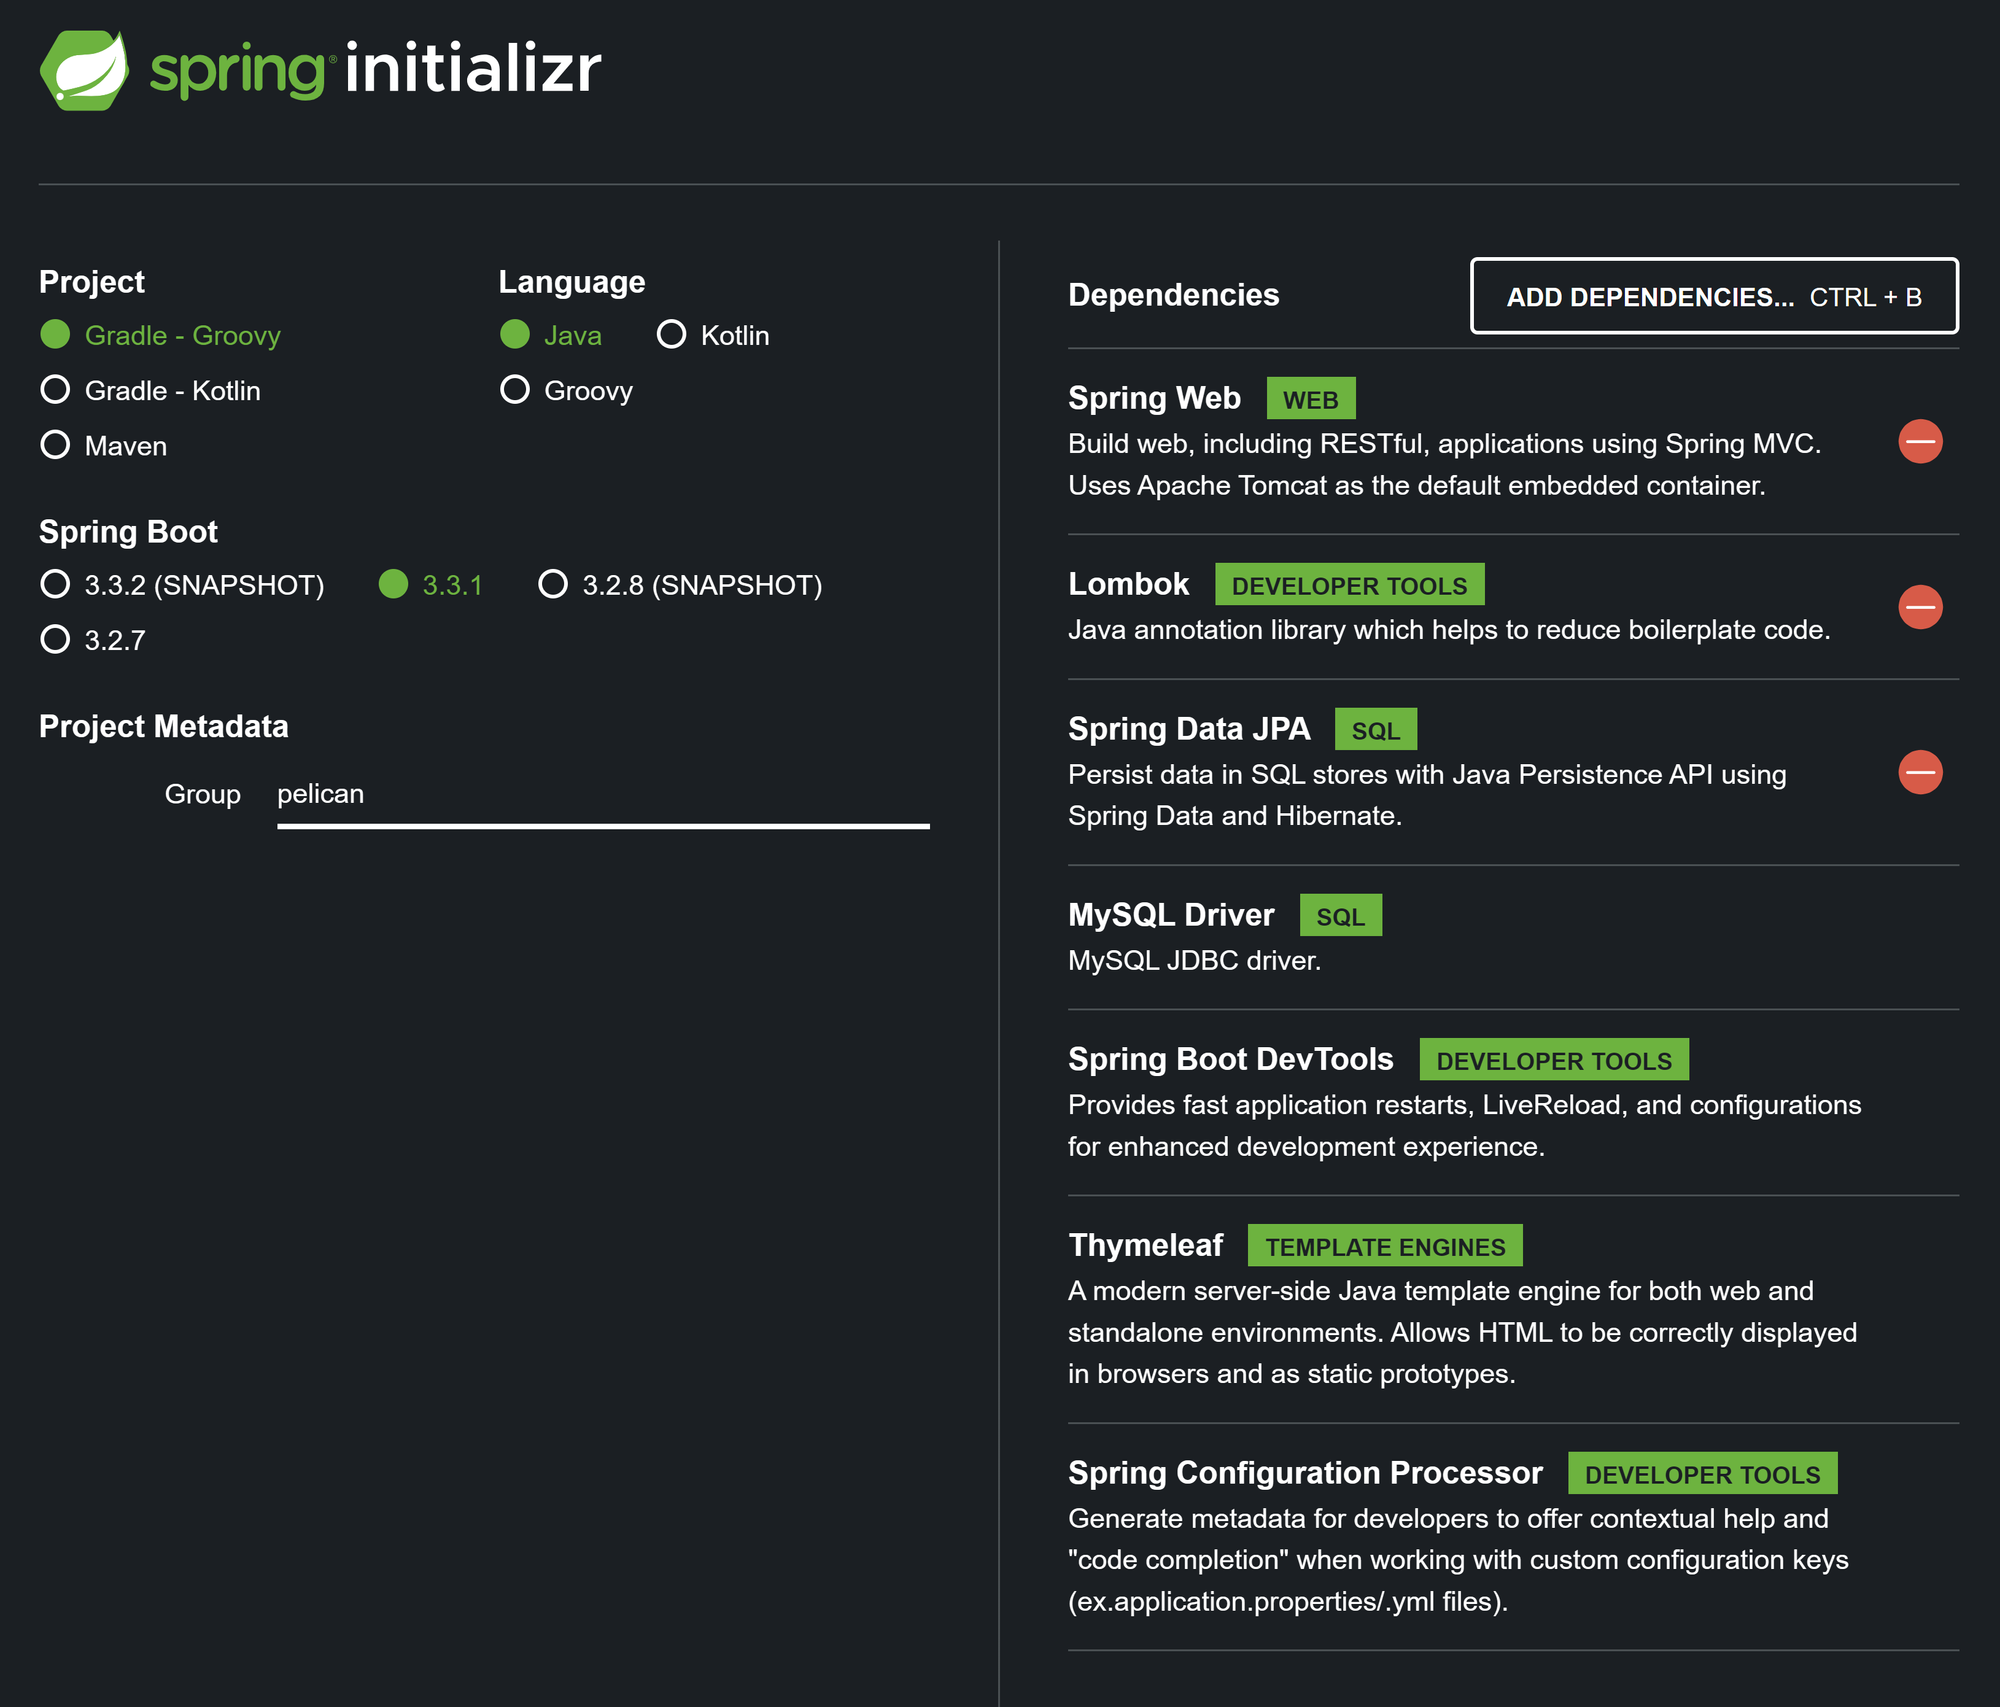Viewport: 2000px width, 1707px height.
Task: Click MySQL Driver's SQL tag badge
Action: click(1340, 916)
